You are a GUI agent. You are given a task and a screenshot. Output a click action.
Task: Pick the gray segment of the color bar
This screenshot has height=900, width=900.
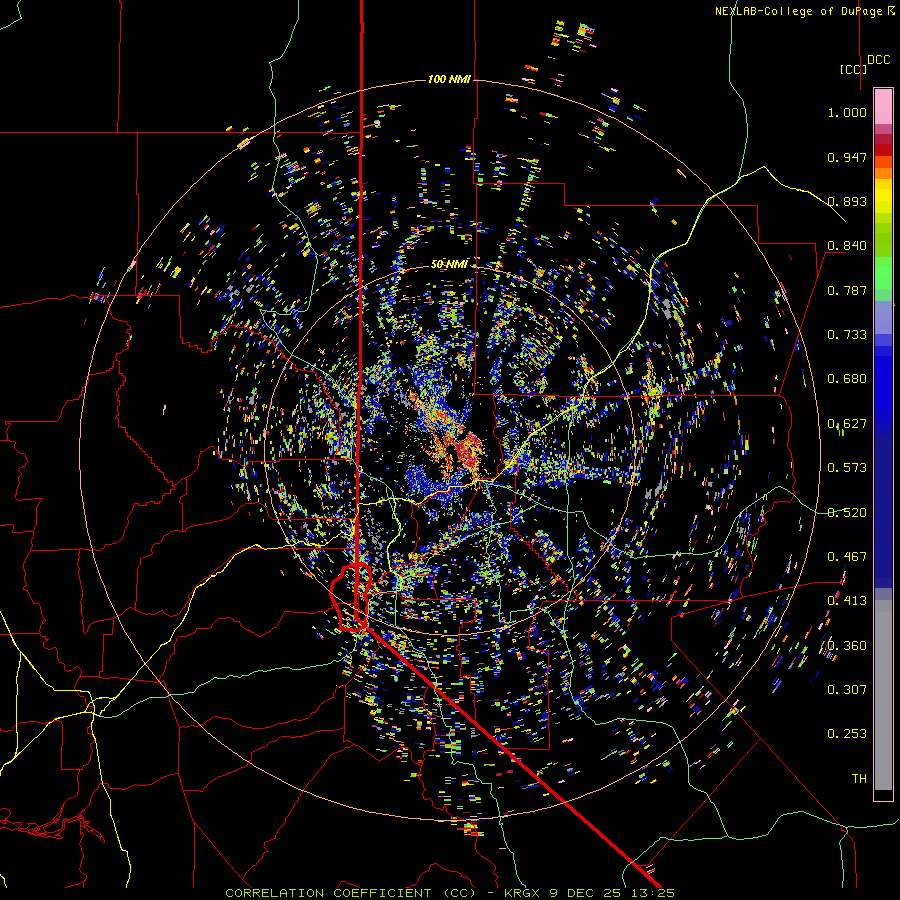pyautogui.click(x=883, y=695)
